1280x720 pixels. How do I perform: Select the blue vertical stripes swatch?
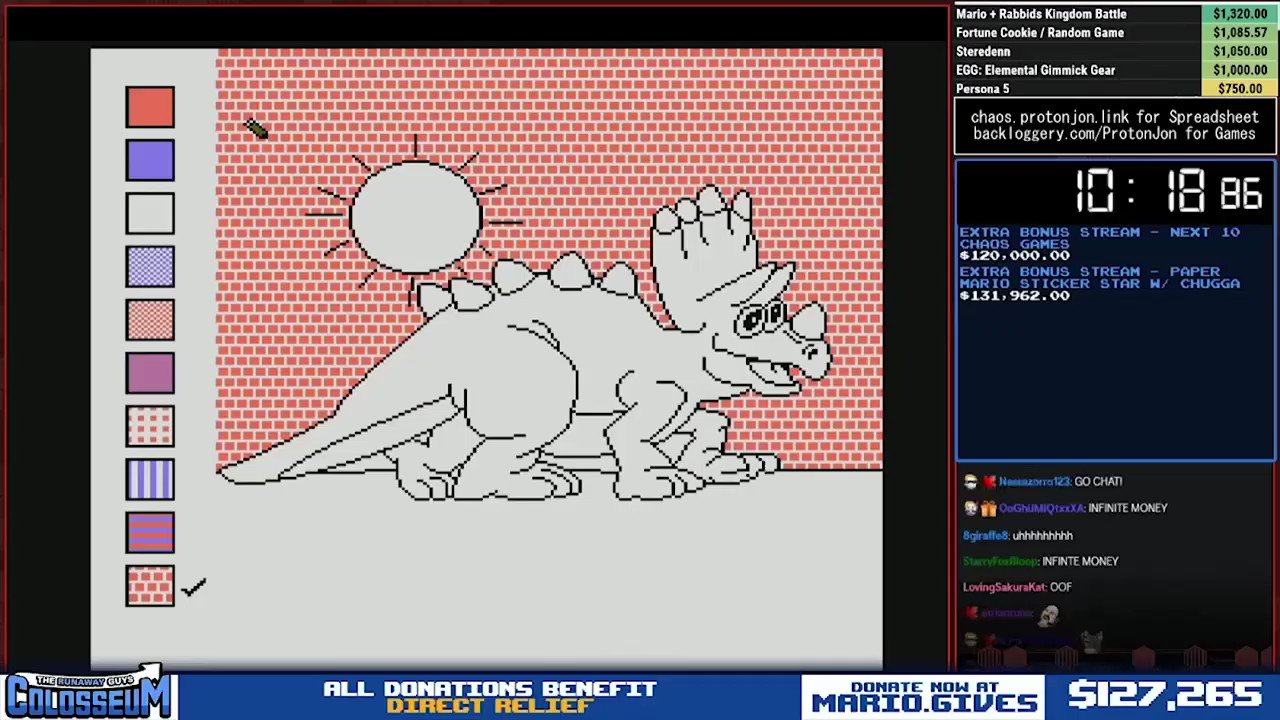(150, 479)
